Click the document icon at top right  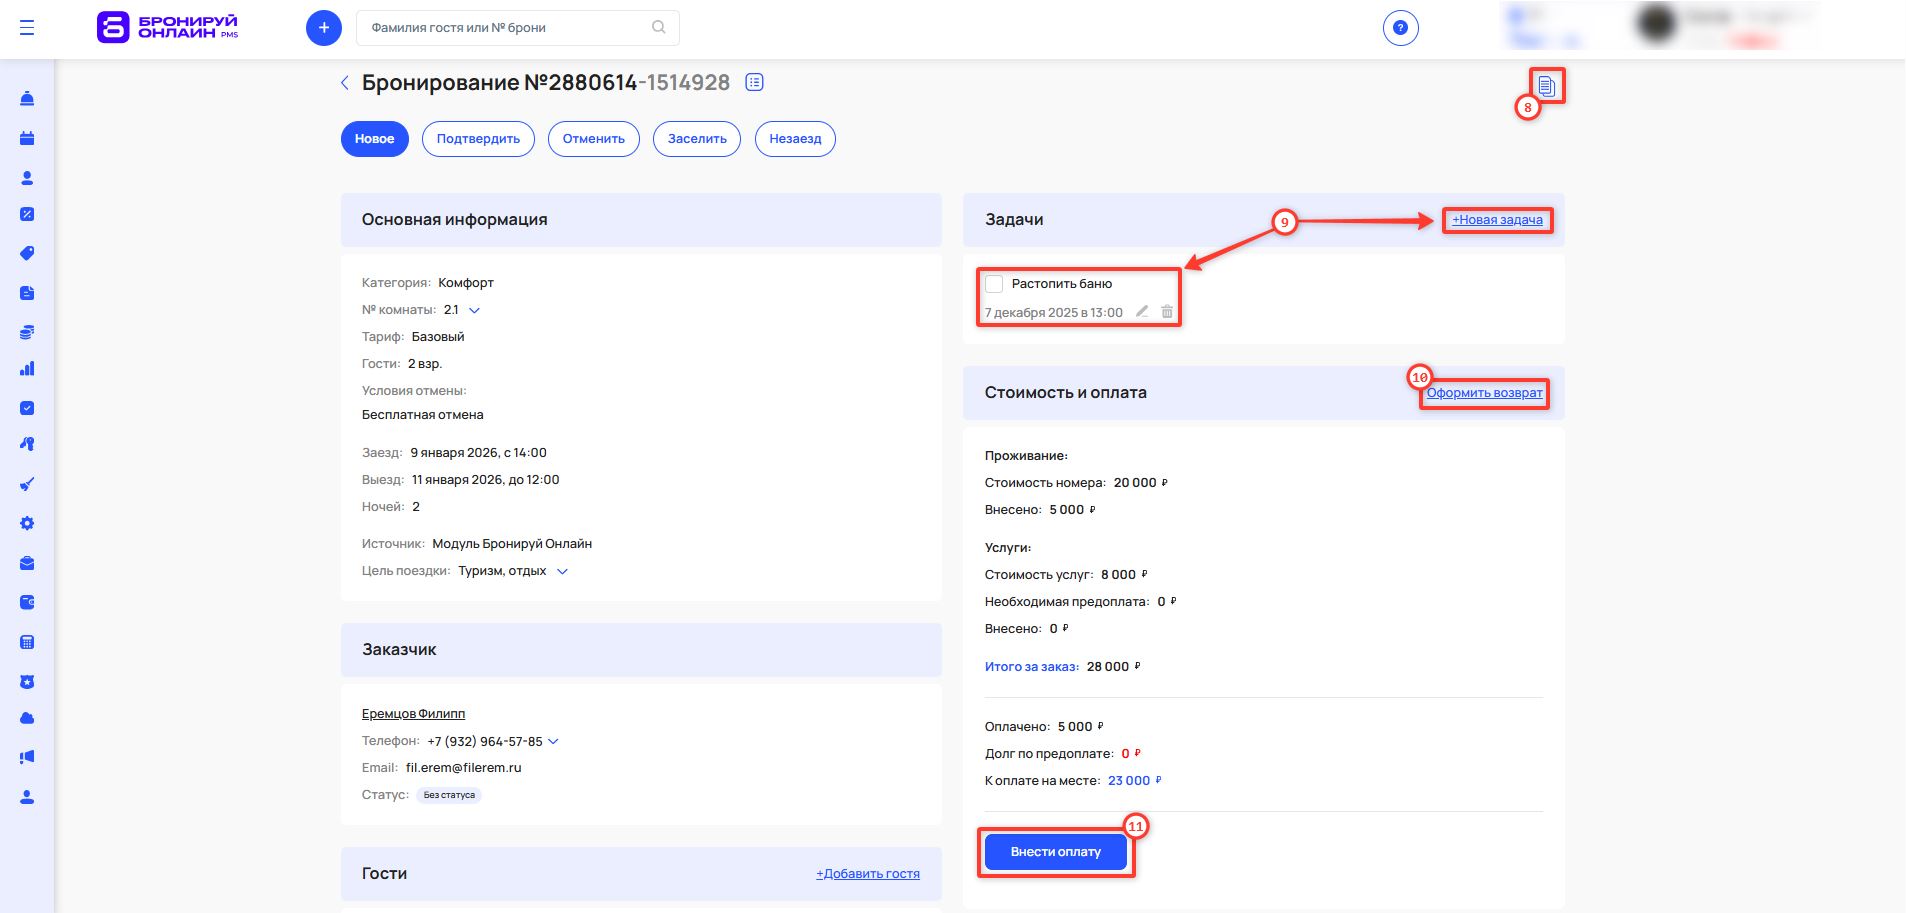pos(1546,86)
